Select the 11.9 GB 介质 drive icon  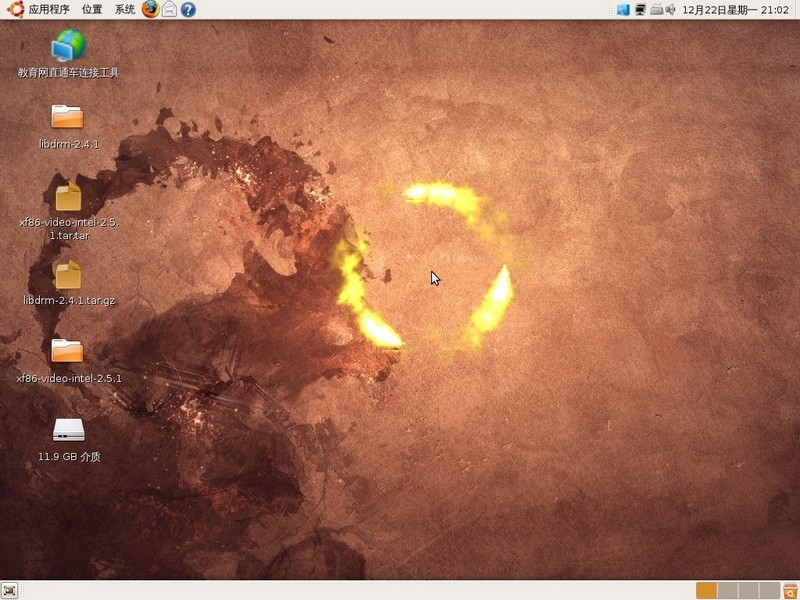pos(68,430)
